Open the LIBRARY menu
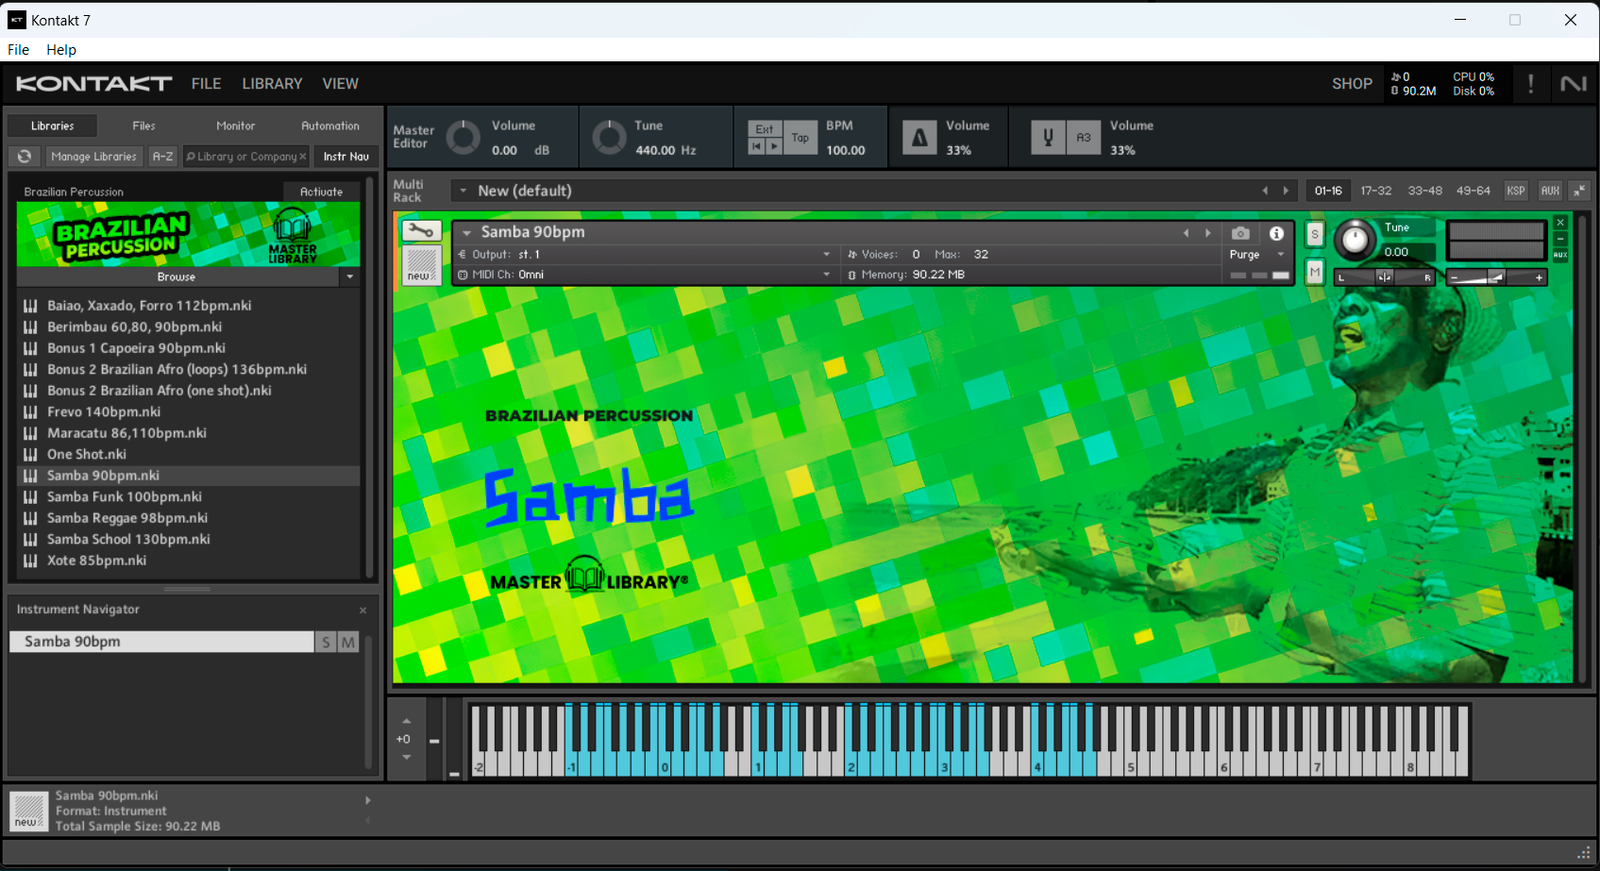This screenshot has width=1600, height=871. click(x=272, y=84)
